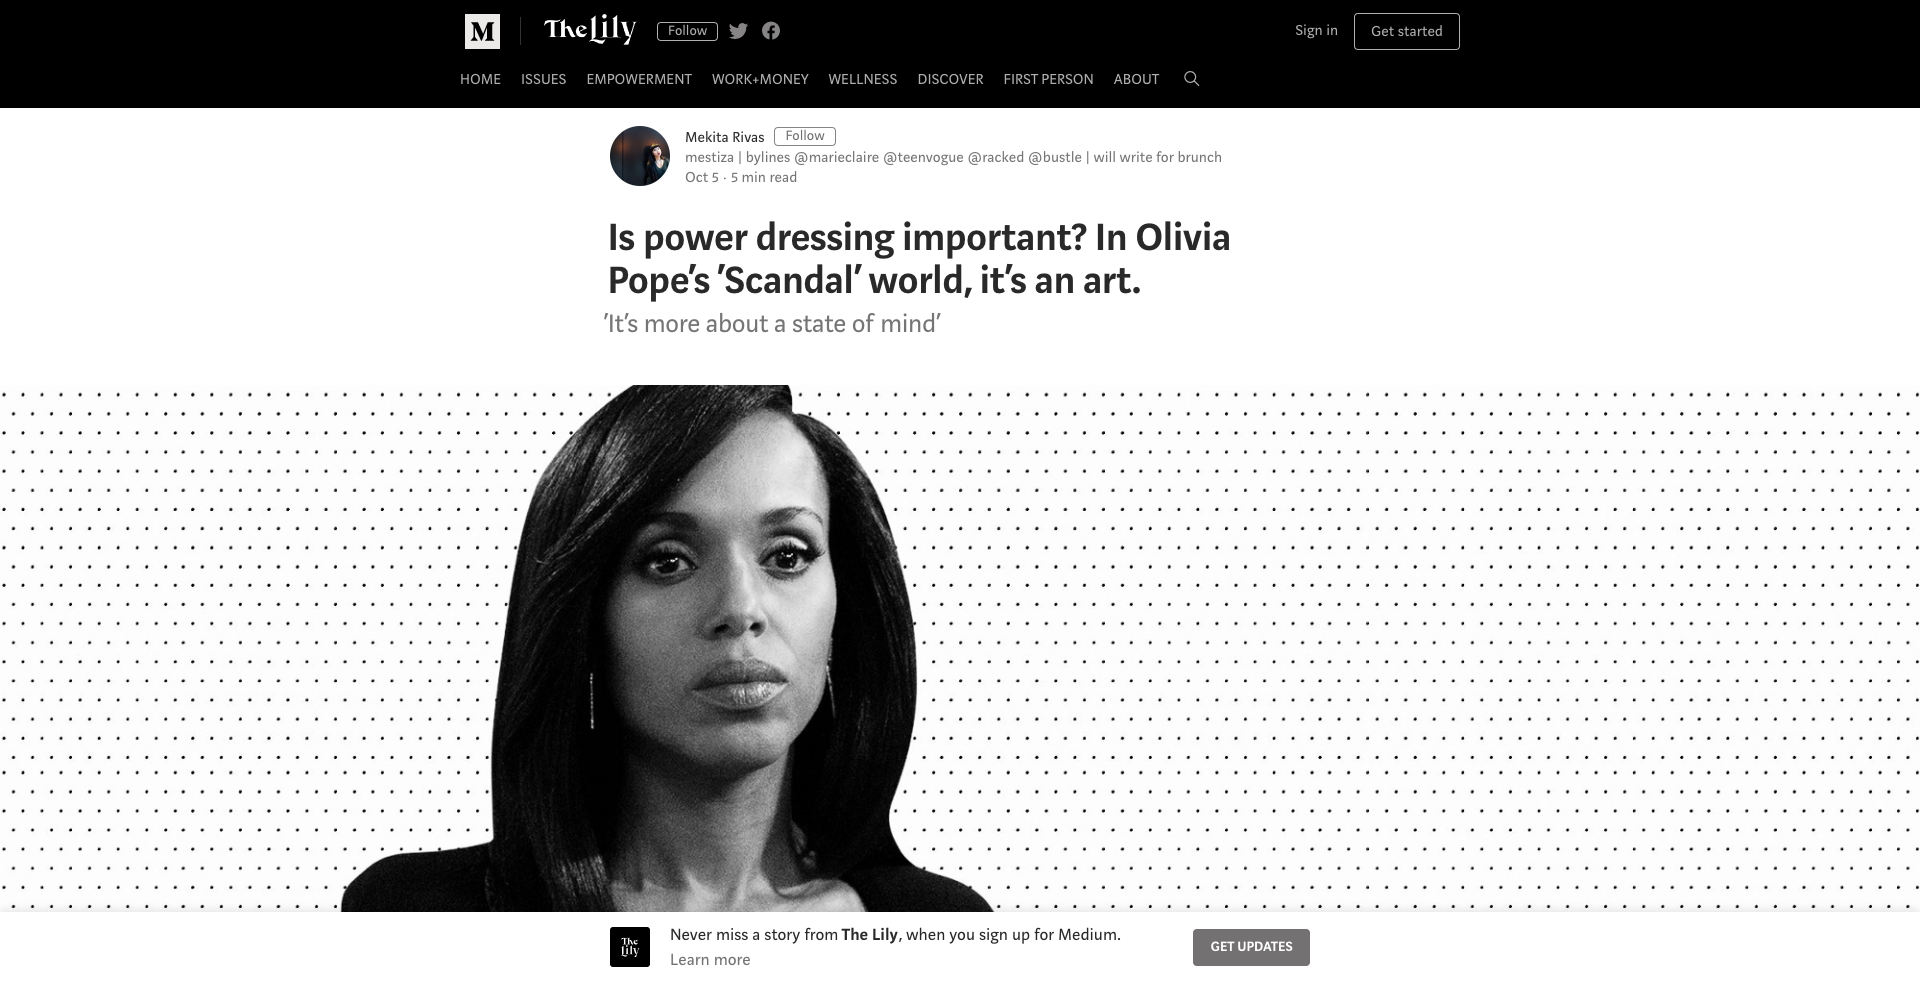Follow The Lily publication
Screen dimensions: 1920x982
[x=687, y=31]
